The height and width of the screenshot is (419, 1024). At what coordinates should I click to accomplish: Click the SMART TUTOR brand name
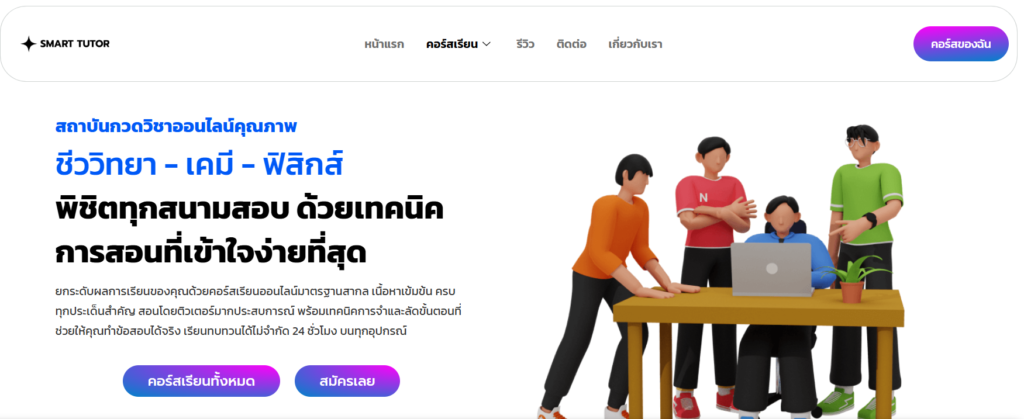click(74, 44)
